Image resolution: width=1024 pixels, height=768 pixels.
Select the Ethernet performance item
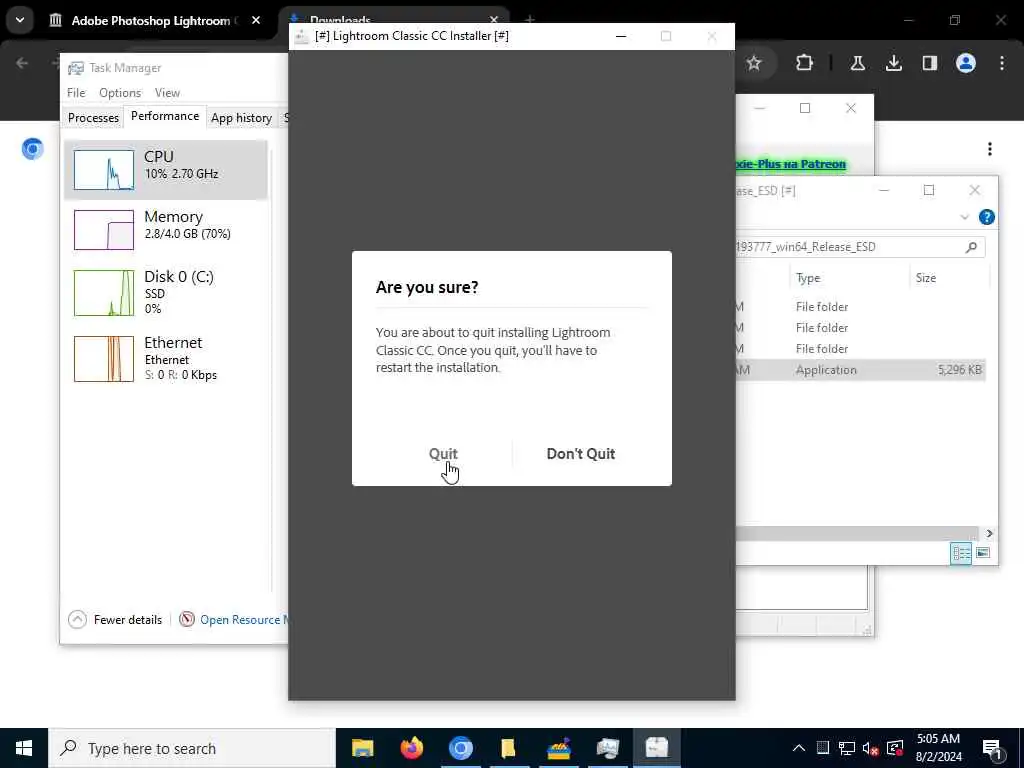(166, 358)
